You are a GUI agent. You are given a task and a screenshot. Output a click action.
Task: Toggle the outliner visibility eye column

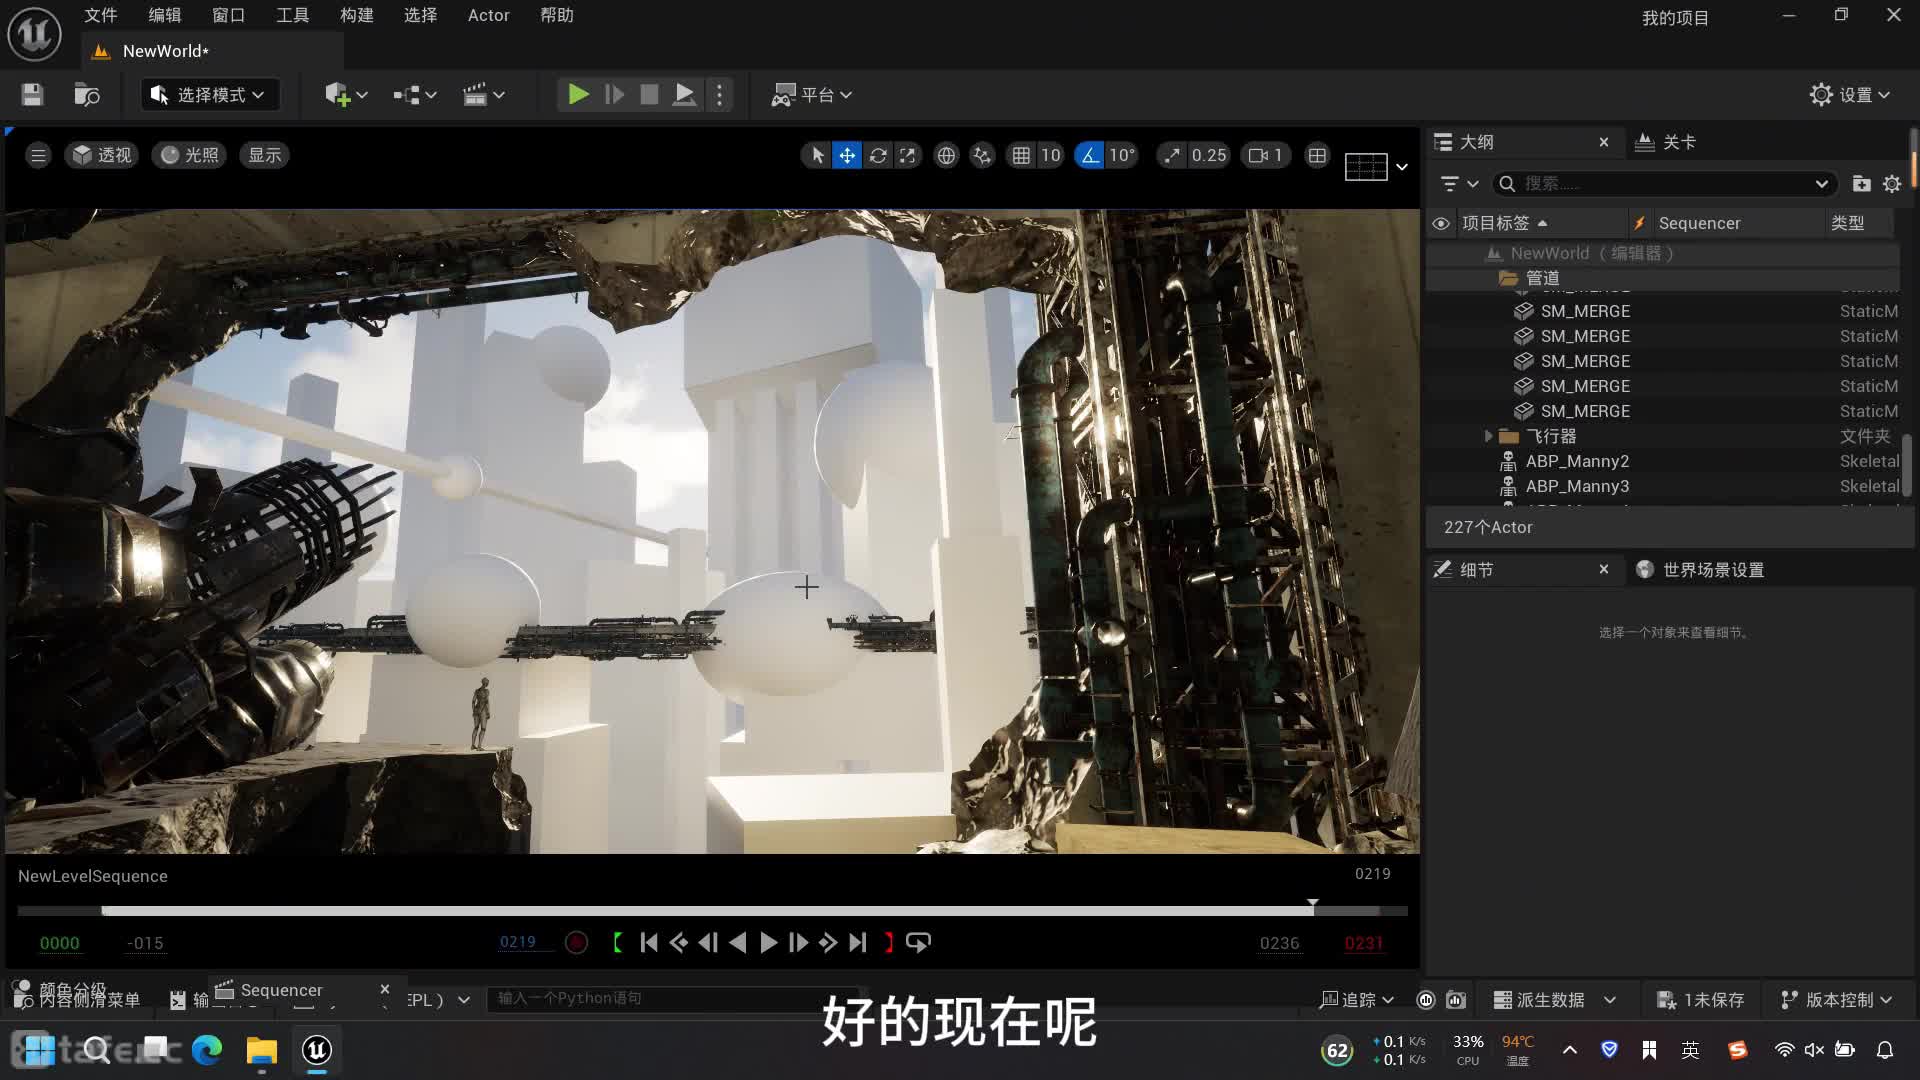point(1441,223)
